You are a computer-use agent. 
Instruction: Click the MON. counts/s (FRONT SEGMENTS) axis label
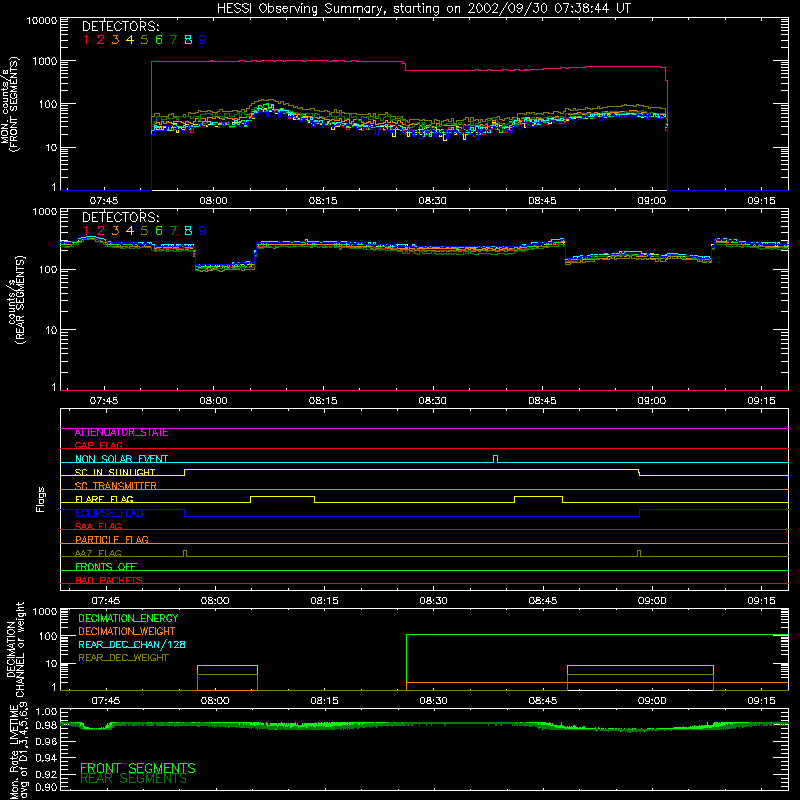pyautogui.click(x=9, y=104)
